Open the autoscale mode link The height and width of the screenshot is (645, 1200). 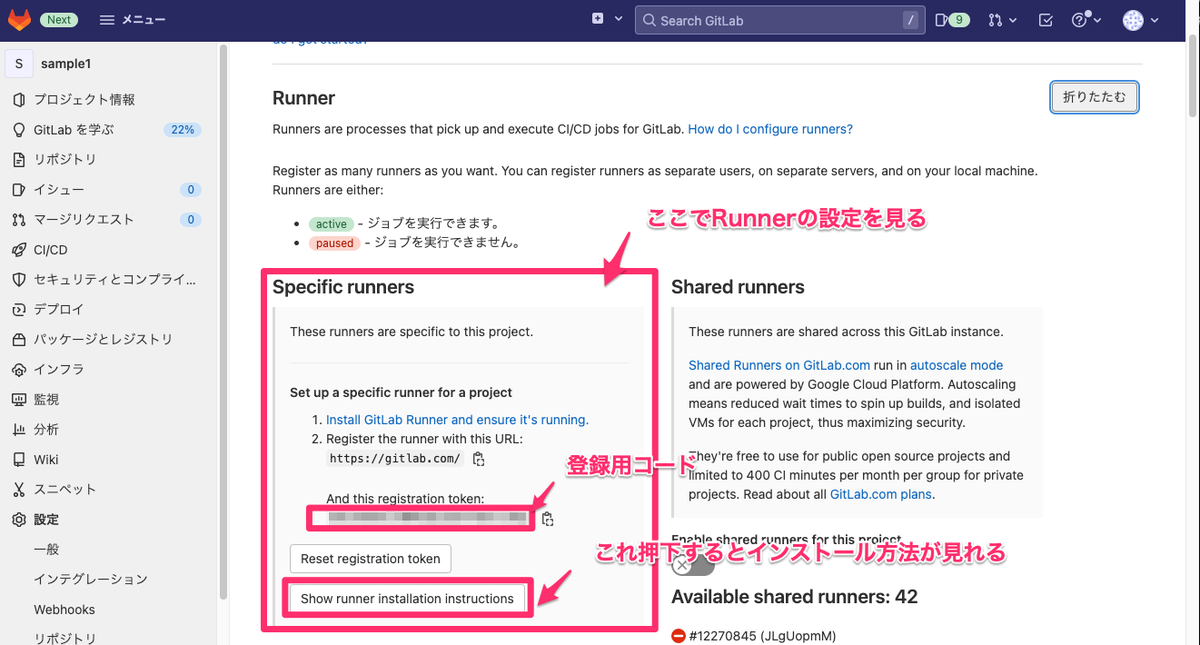coord(956,366)
